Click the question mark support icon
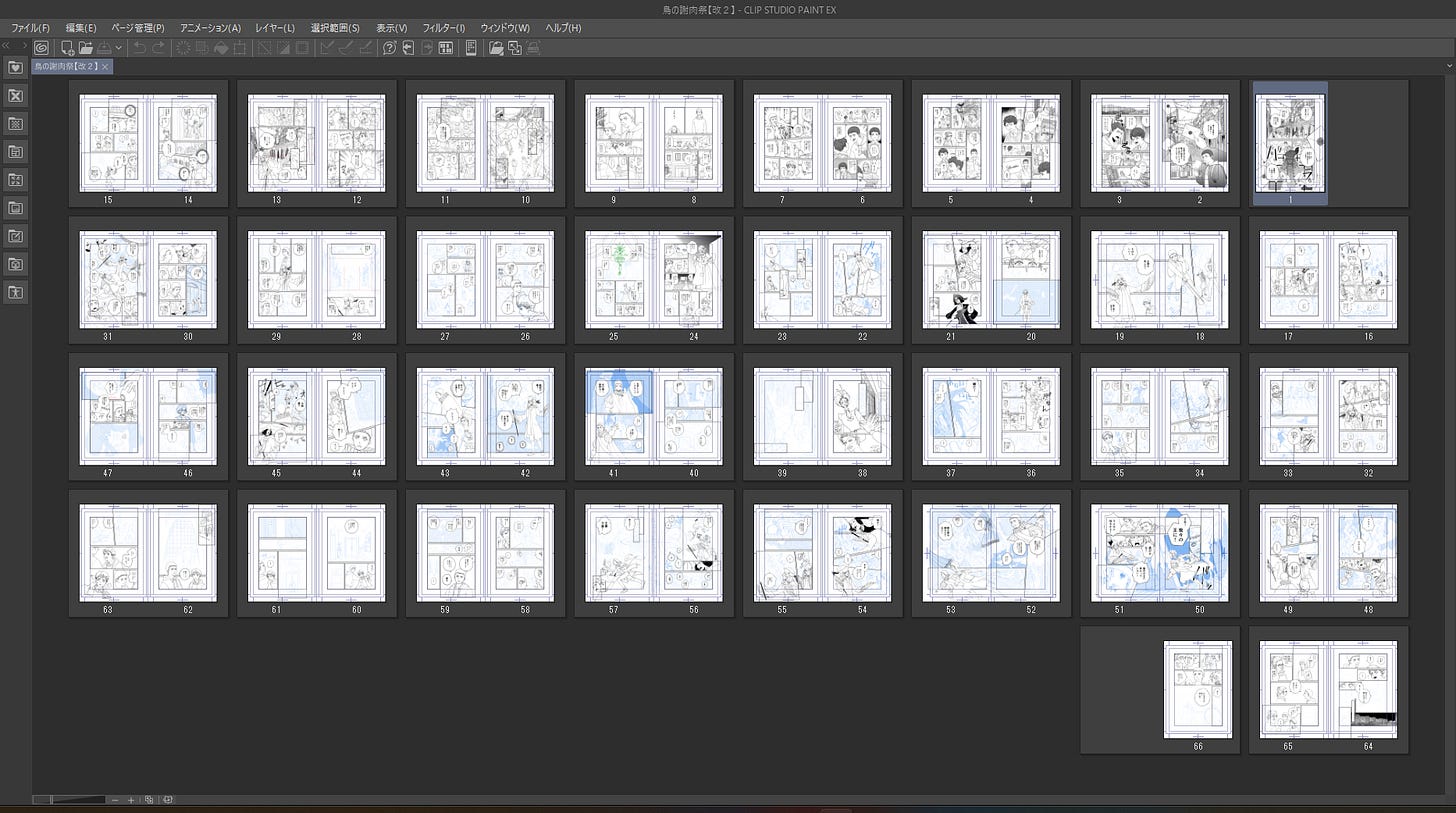This screenshot has width=1456, height=813. coord(390,47)
